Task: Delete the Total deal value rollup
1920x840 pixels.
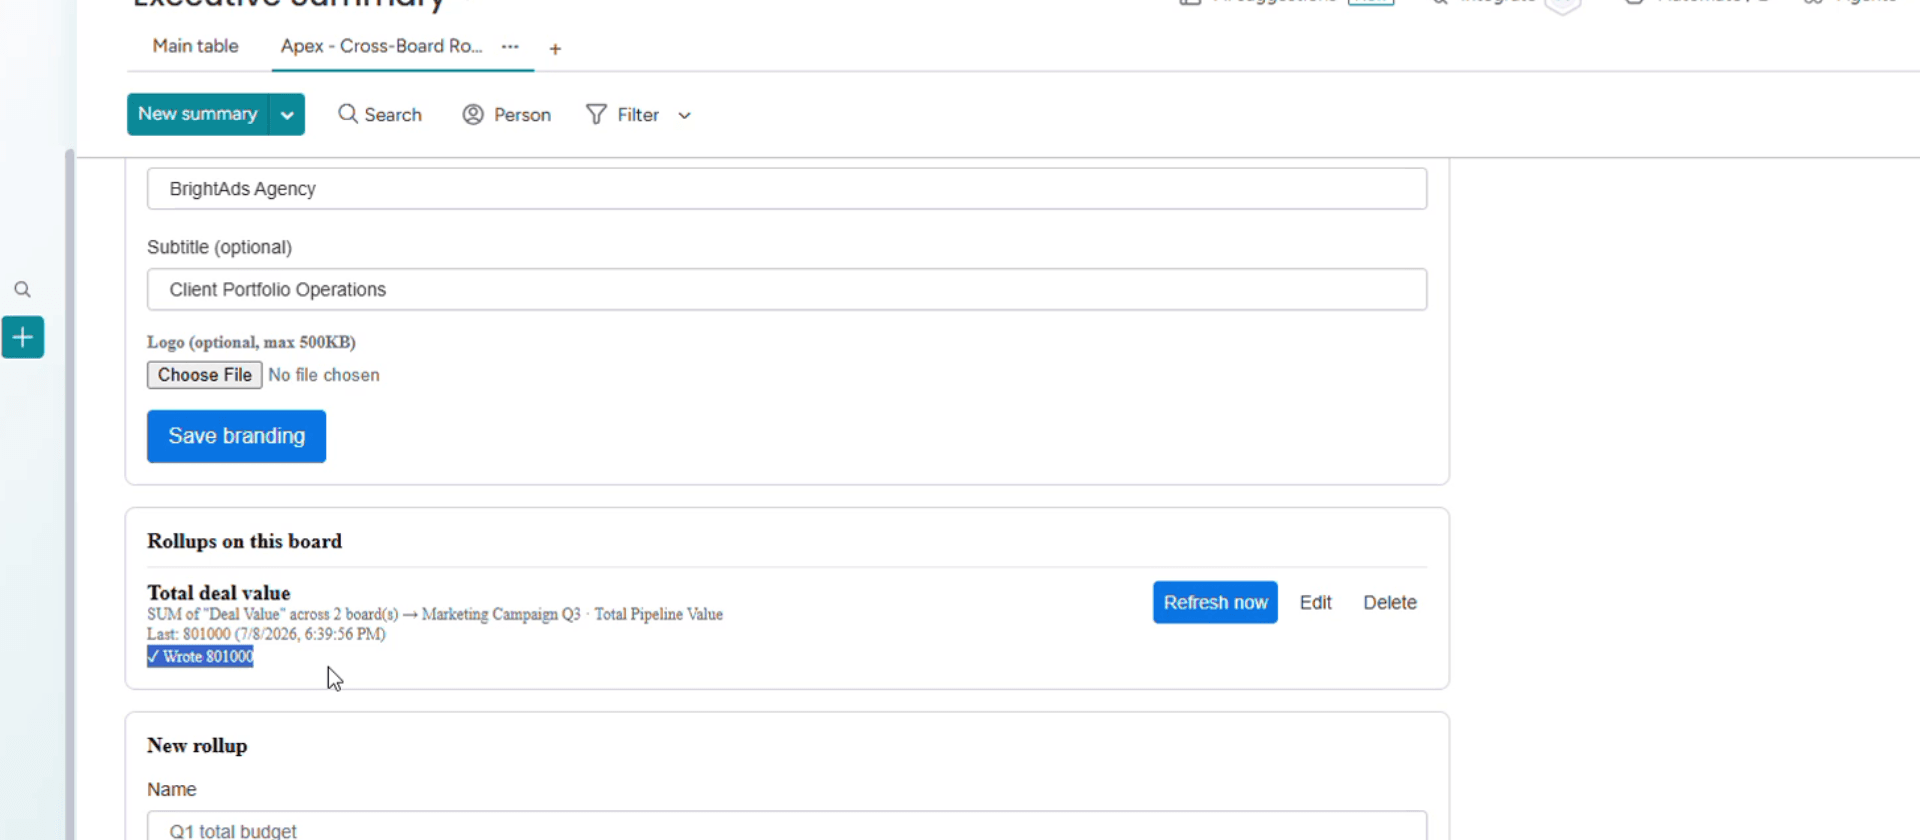Action: tap(1390, 602)
